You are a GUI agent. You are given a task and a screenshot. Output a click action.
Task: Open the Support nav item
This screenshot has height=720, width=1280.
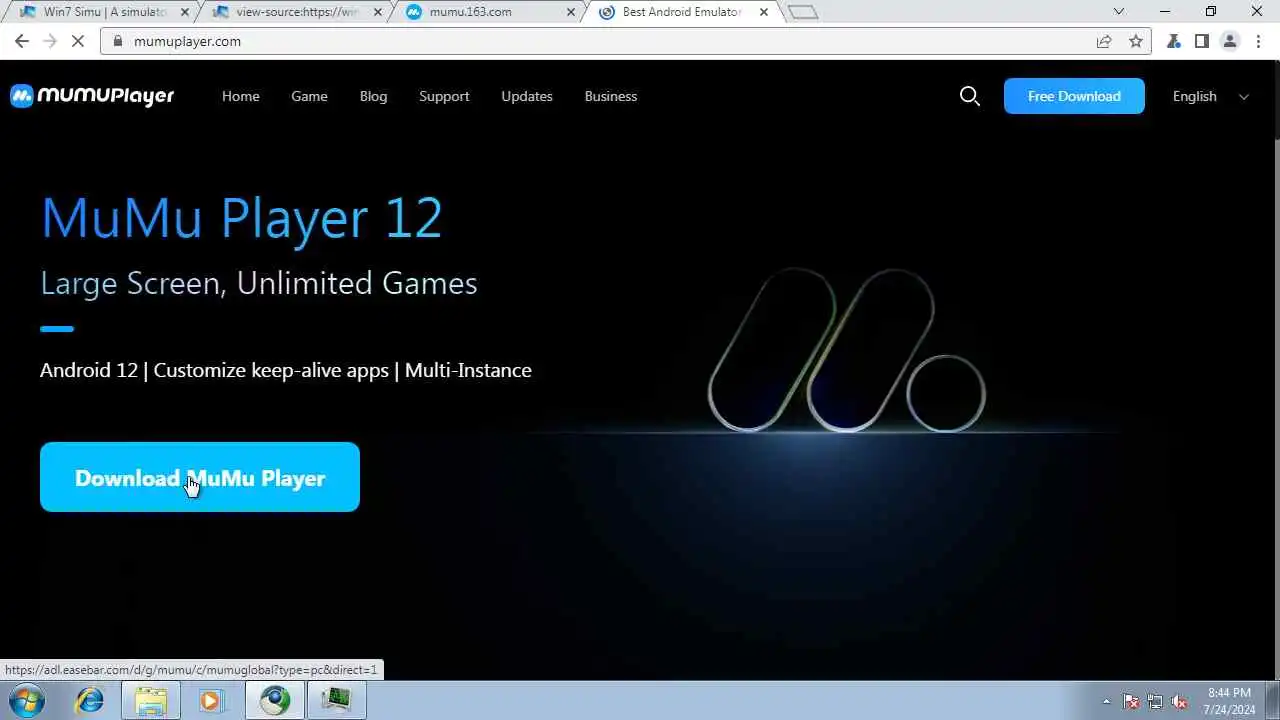coord(444,96)
